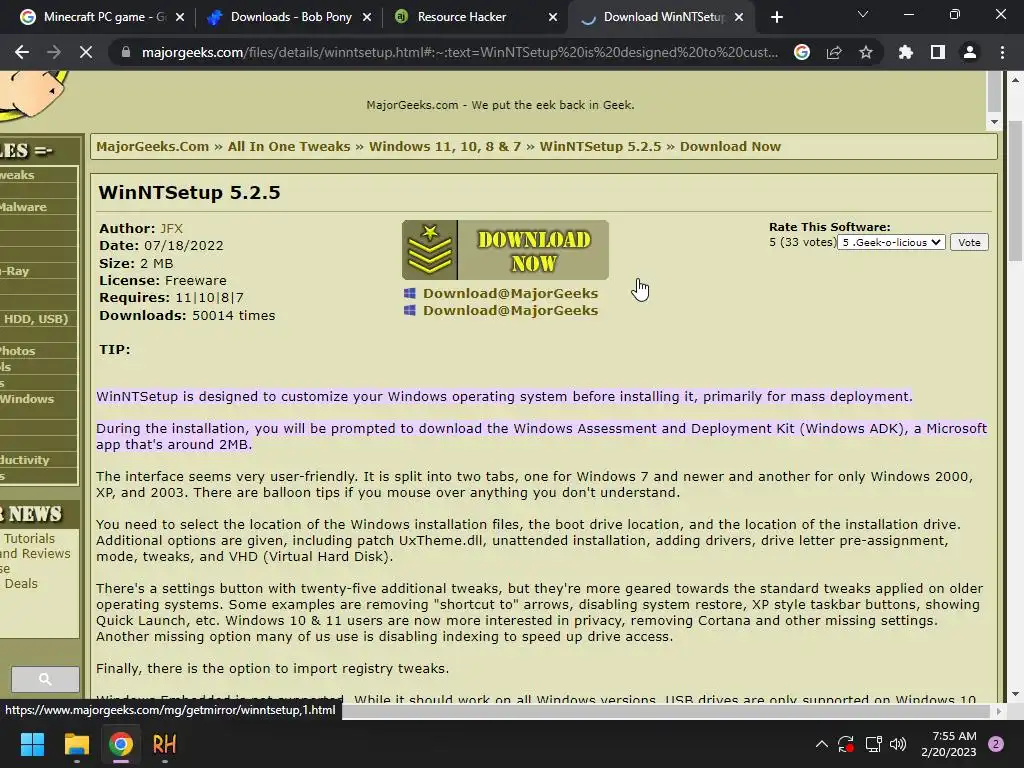The image size is (1024, 768).
Task: Open MajorGeeks.Com breadcrumb link
Action: click(153, 146)
